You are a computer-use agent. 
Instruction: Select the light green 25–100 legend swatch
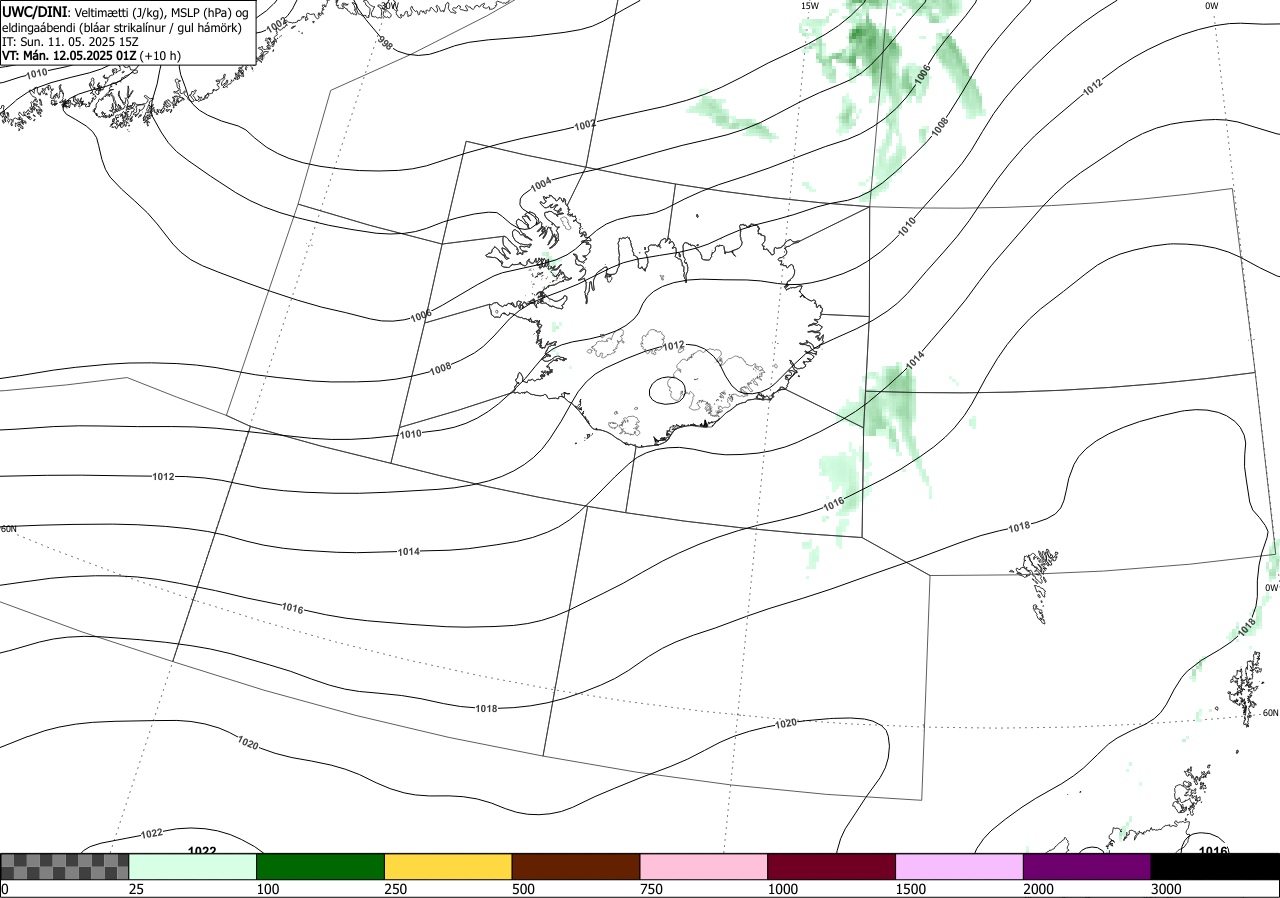click(x=193, y=866)
